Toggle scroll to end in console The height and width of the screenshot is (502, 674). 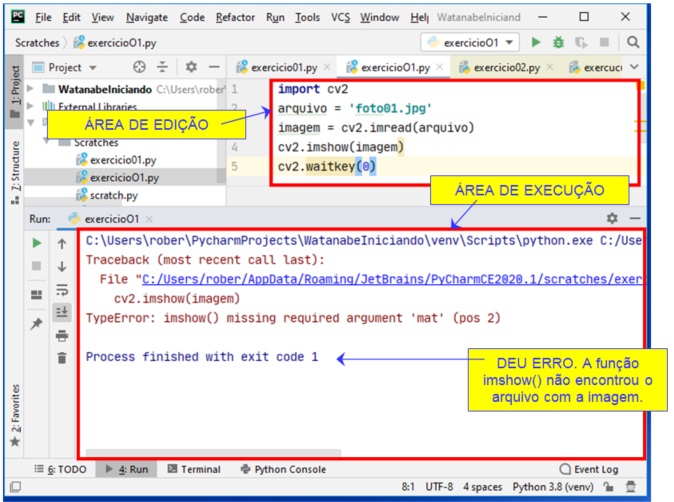click(x=62, y=313)
